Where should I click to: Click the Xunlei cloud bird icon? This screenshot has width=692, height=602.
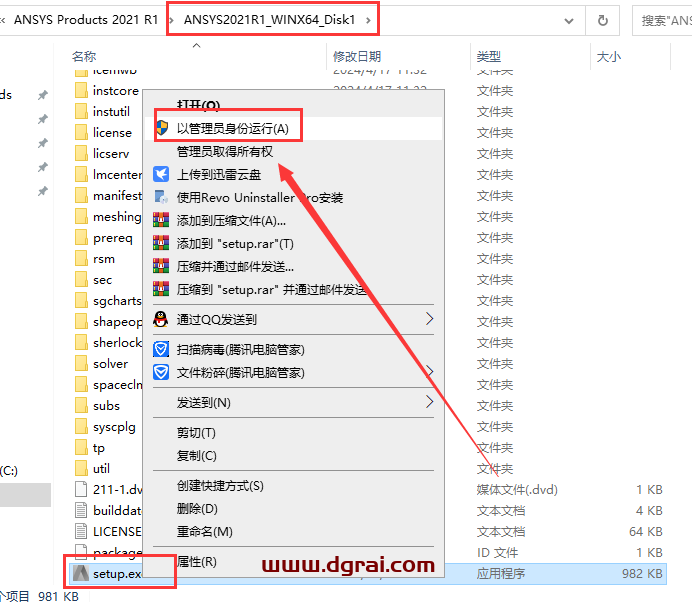161,174
